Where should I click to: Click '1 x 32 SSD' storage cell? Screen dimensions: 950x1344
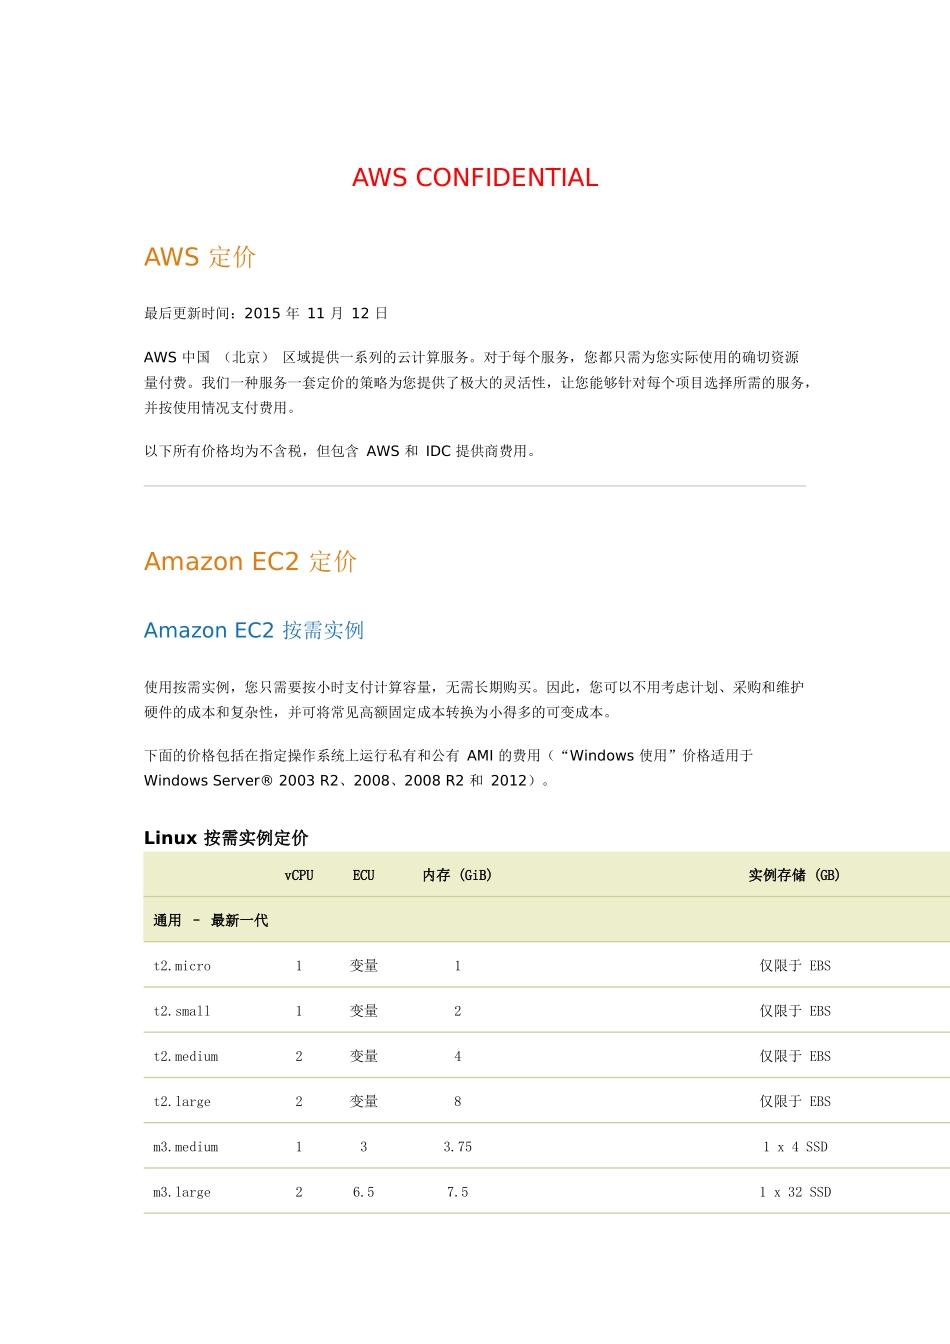795,1192
